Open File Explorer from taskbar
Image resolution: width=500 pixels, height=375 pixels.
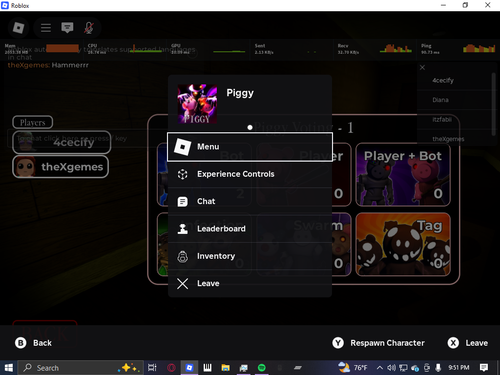click(226, 368)
